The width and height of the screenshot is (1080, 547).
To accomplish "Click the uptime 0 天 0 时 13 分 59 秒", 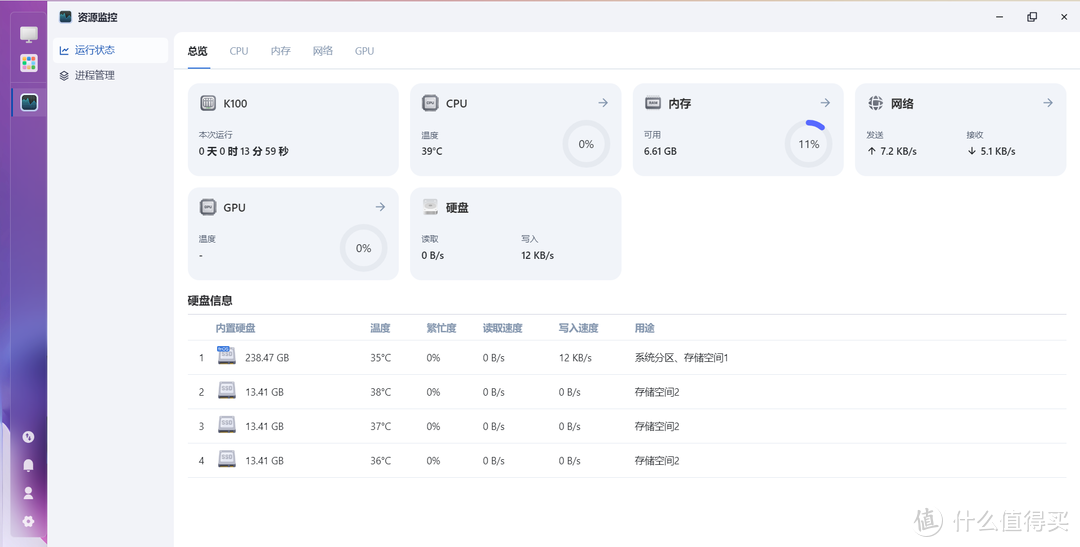I will [244, 151].
